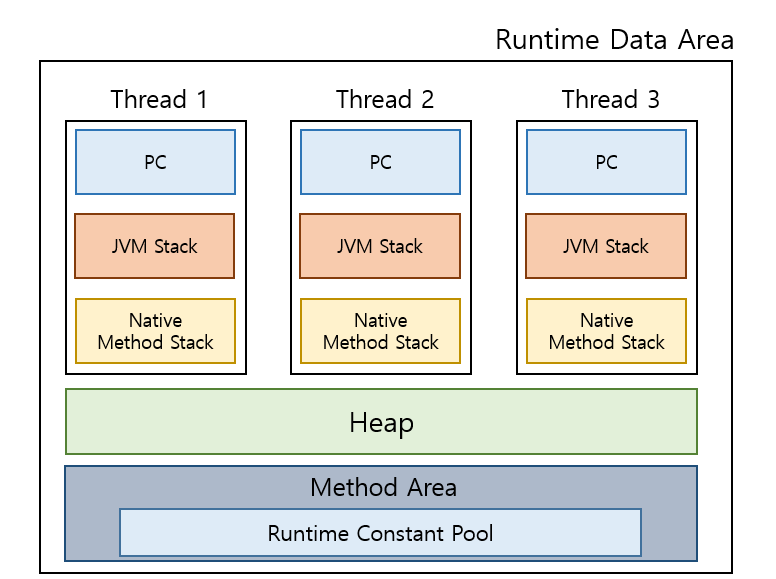Select the Runtime Constant Pool box
The image size is (776, 579).
coord(381,533)
